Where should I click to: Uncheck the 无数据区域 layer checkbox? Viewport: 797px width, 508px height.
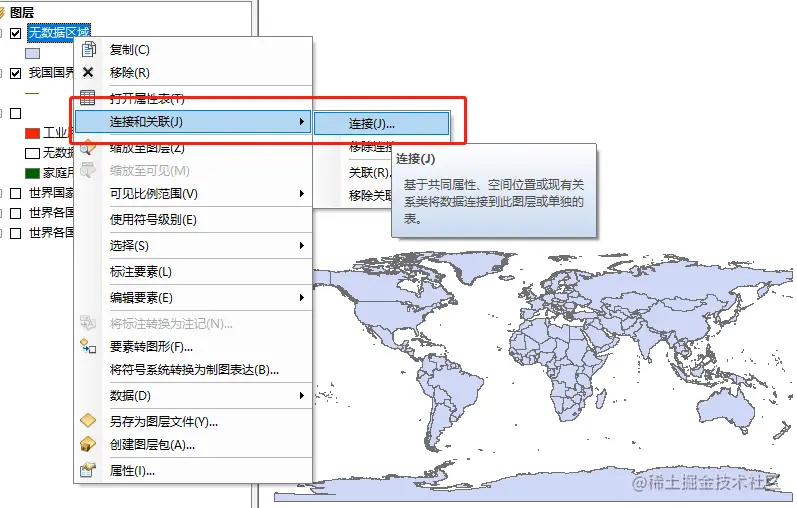[16, 34]
